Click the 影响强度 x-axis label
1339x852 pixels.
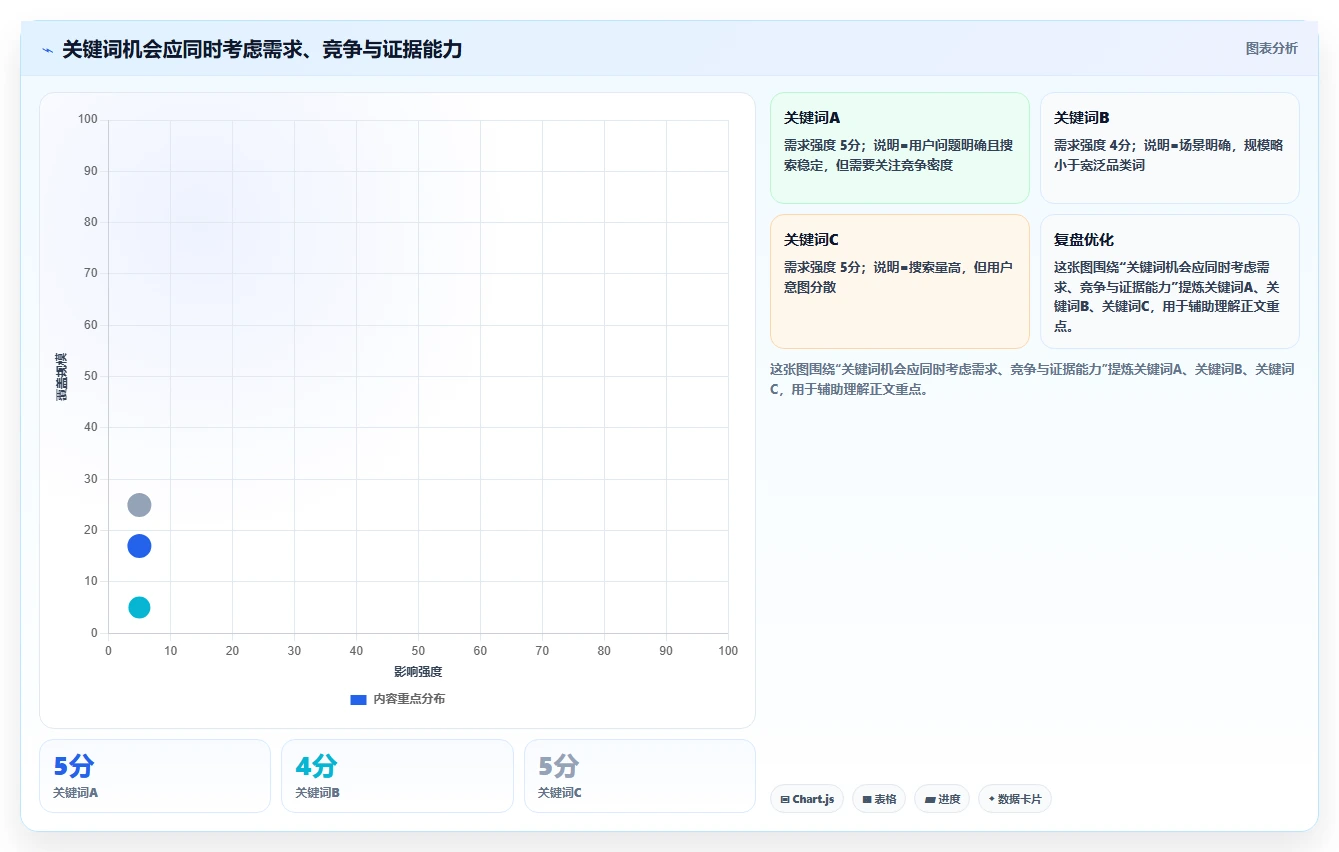[418, 672]
